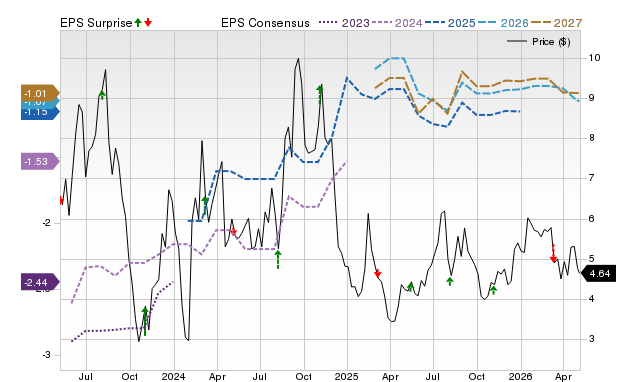Toggle the 2026 consensus legend entry
This screenshot has width=640, height=382.
(503, 23)
